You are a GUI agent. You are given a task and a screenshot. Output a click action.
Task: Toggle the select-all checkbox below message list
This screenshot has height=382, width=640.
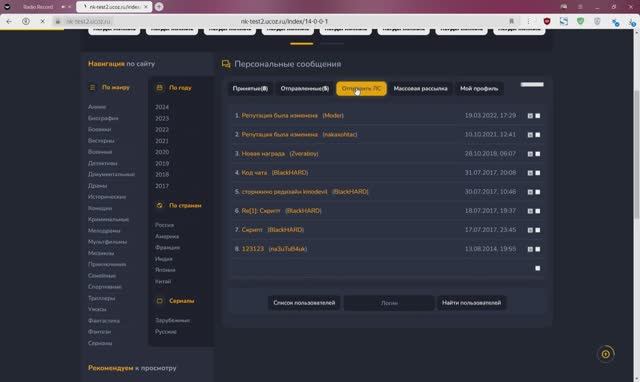coord(538,268)
